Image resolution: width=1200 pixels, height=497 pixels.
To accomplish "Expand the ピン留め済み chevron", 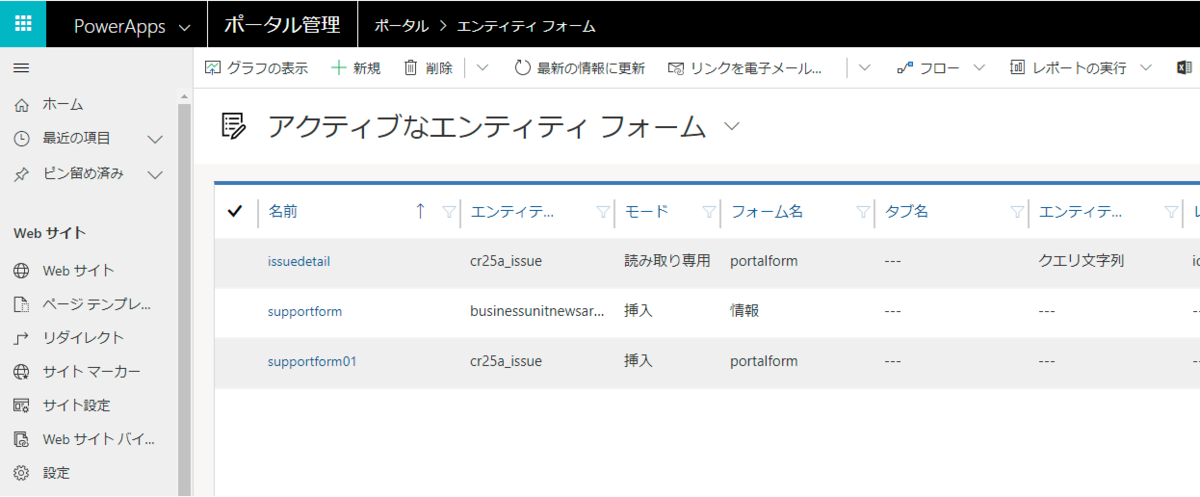I will (x=155, y=174).
